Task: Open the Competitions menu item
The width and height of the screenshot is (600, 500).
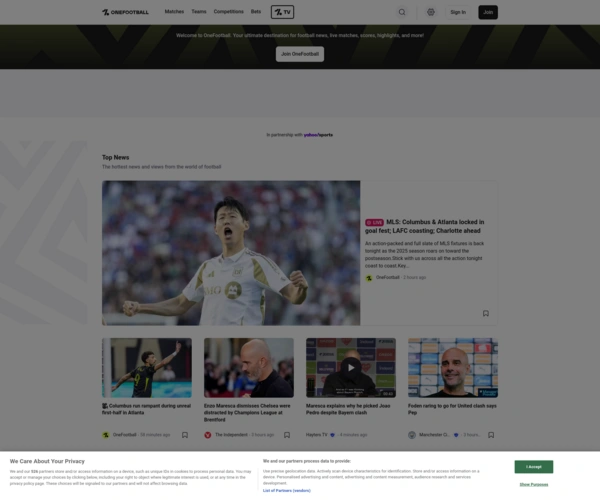Action: (228, 12)
